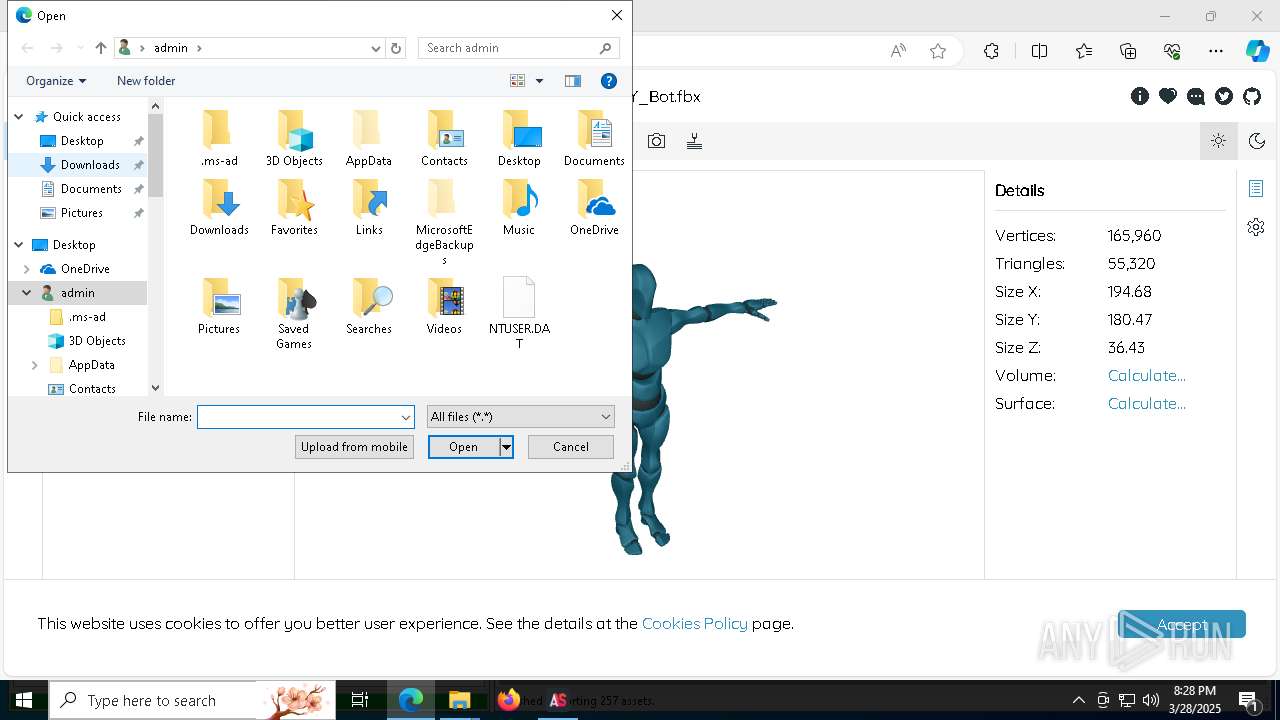Viewport: 1280px width, 720px height.
Task: Select the Desktop folder in file list
Action: [x=519, y=138]
